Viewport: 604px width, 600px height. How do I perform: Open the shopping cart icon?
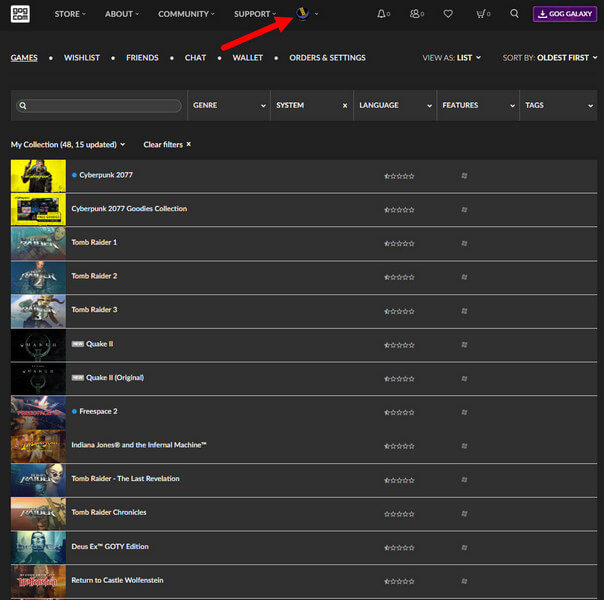(480, 14)
